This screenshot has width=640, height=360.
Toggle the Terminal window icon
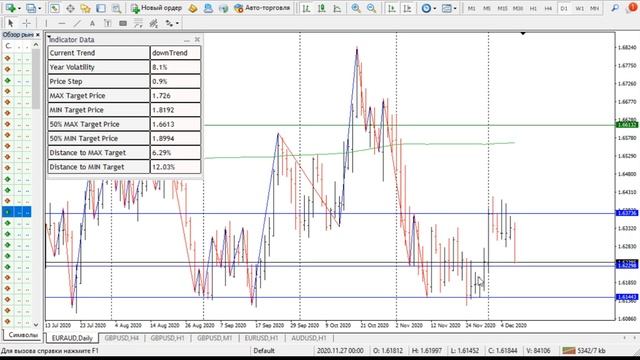(101, 8)
